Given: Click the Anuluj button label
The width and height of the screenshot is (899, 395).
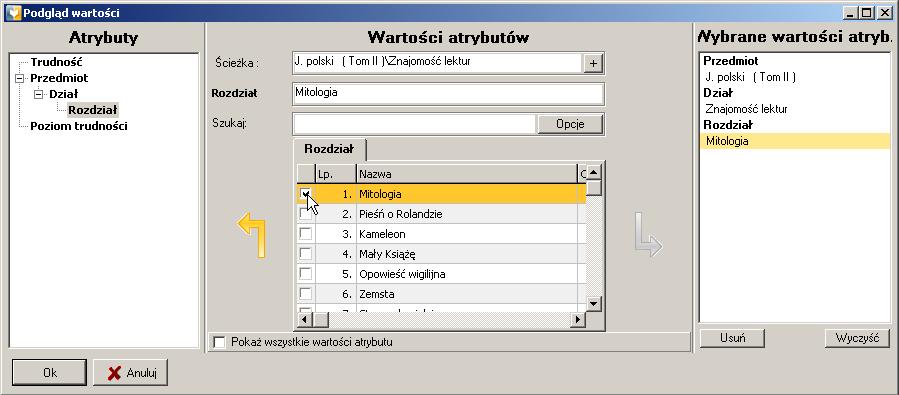Looking at the screenshot, I should [x=142, y=373].
